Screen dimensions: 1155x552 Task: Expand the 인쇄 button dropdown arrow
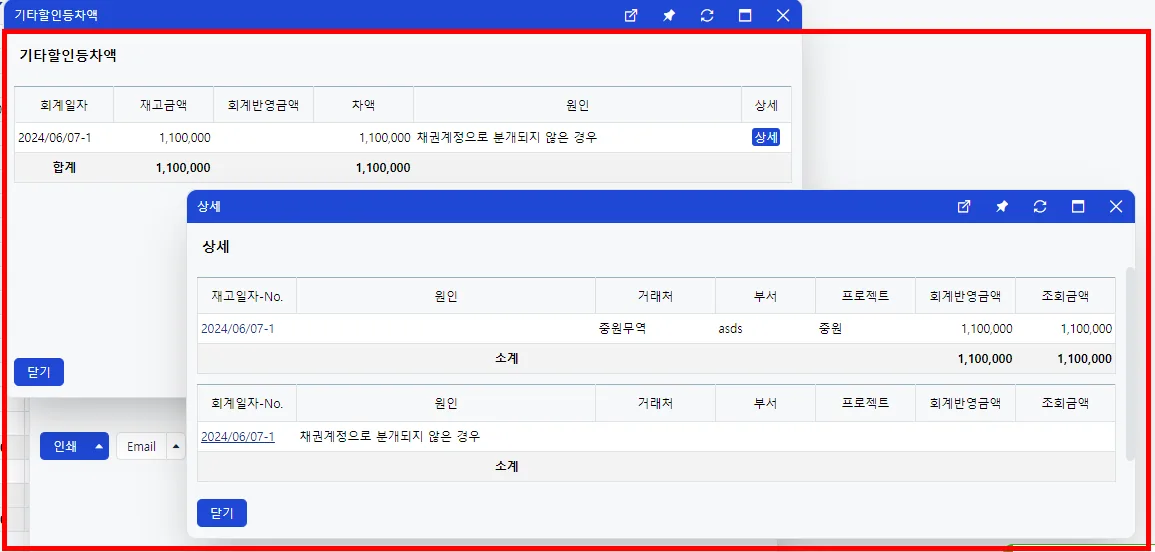point(99,446)
